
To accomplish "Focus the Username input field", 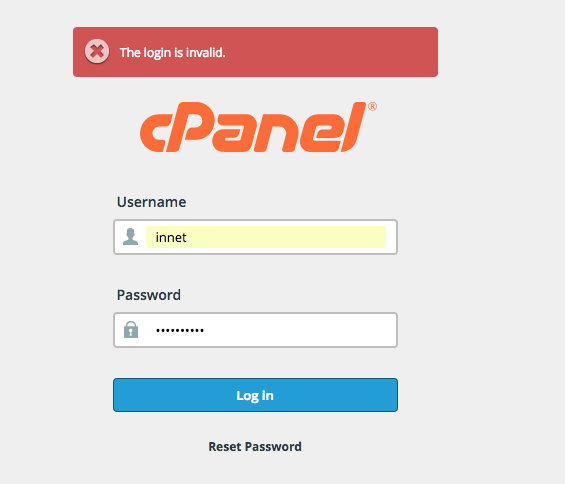I will (255, 237).
